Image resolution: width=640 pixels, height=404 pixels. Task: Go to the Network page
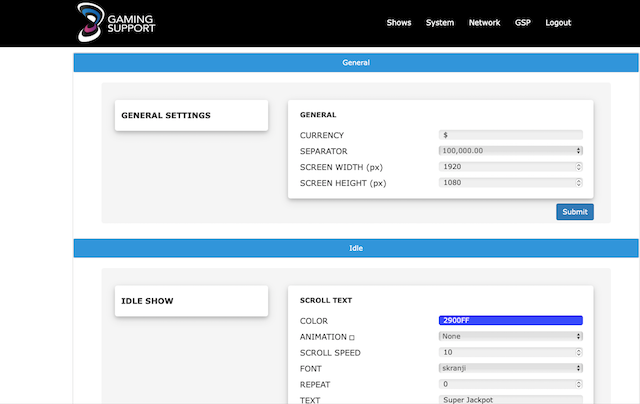(x=484, y=22)
